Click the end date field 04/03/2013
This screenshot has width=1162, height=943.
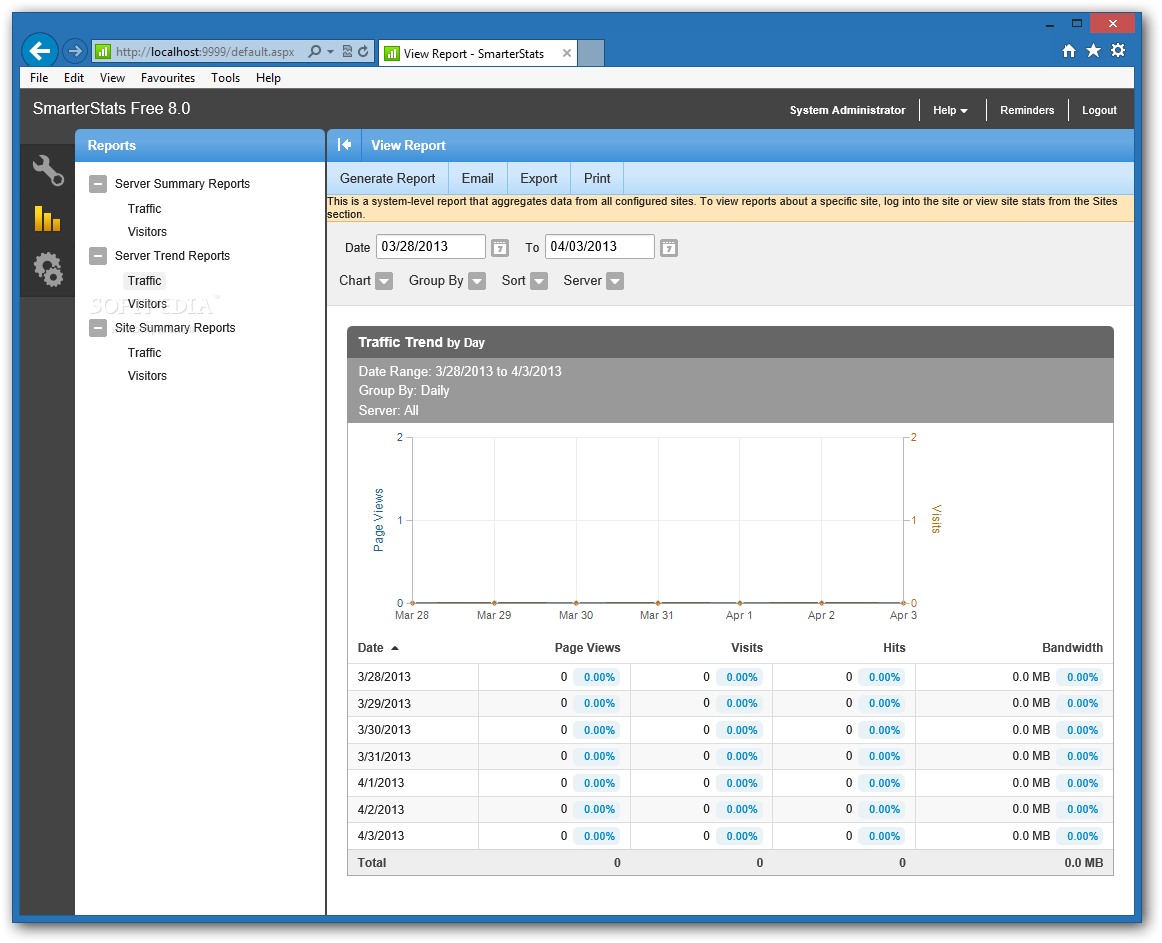click(600, 247)
